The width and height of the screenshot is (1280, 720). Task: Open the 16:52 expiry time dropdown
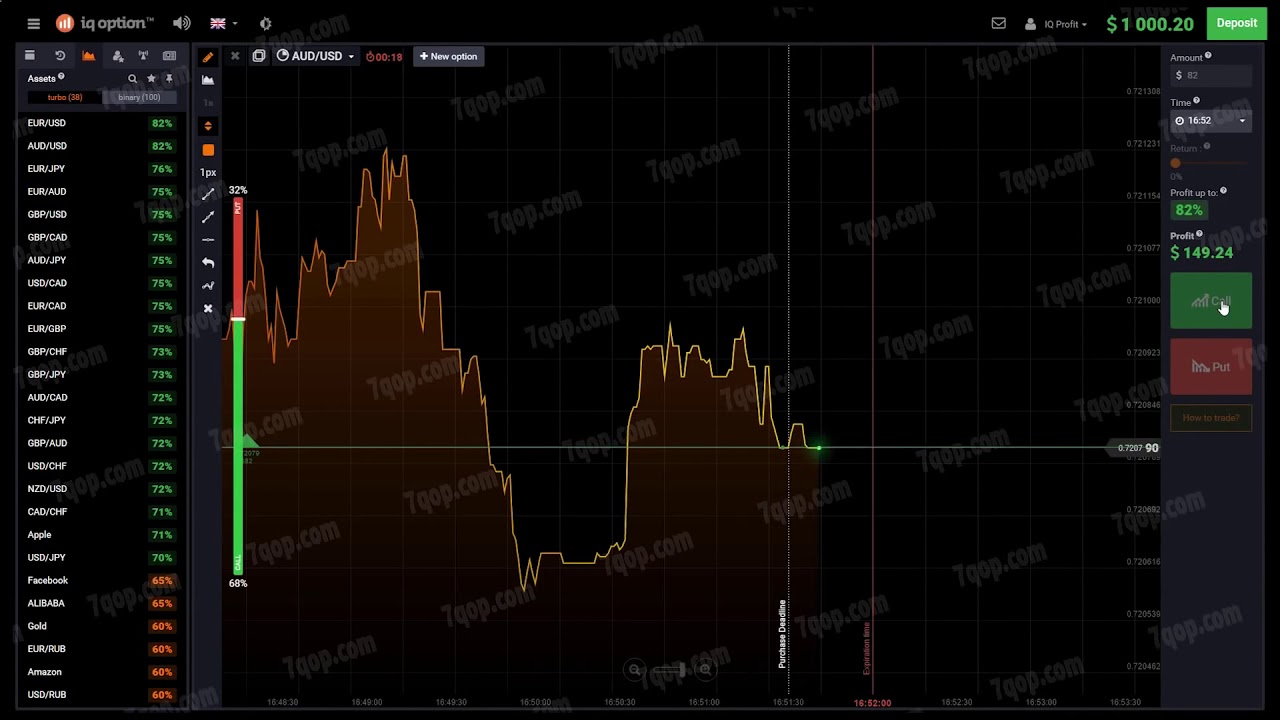[x=1211, y=121]
